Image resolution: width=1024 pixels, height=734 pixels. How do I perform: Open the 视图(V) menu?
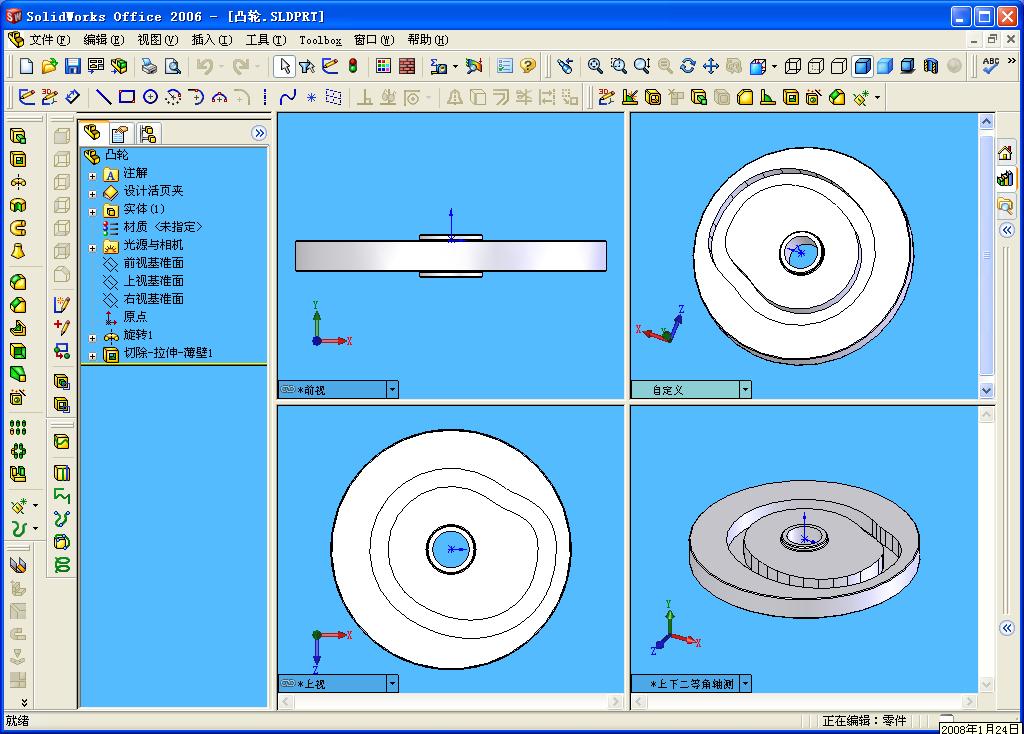(158, 40)
